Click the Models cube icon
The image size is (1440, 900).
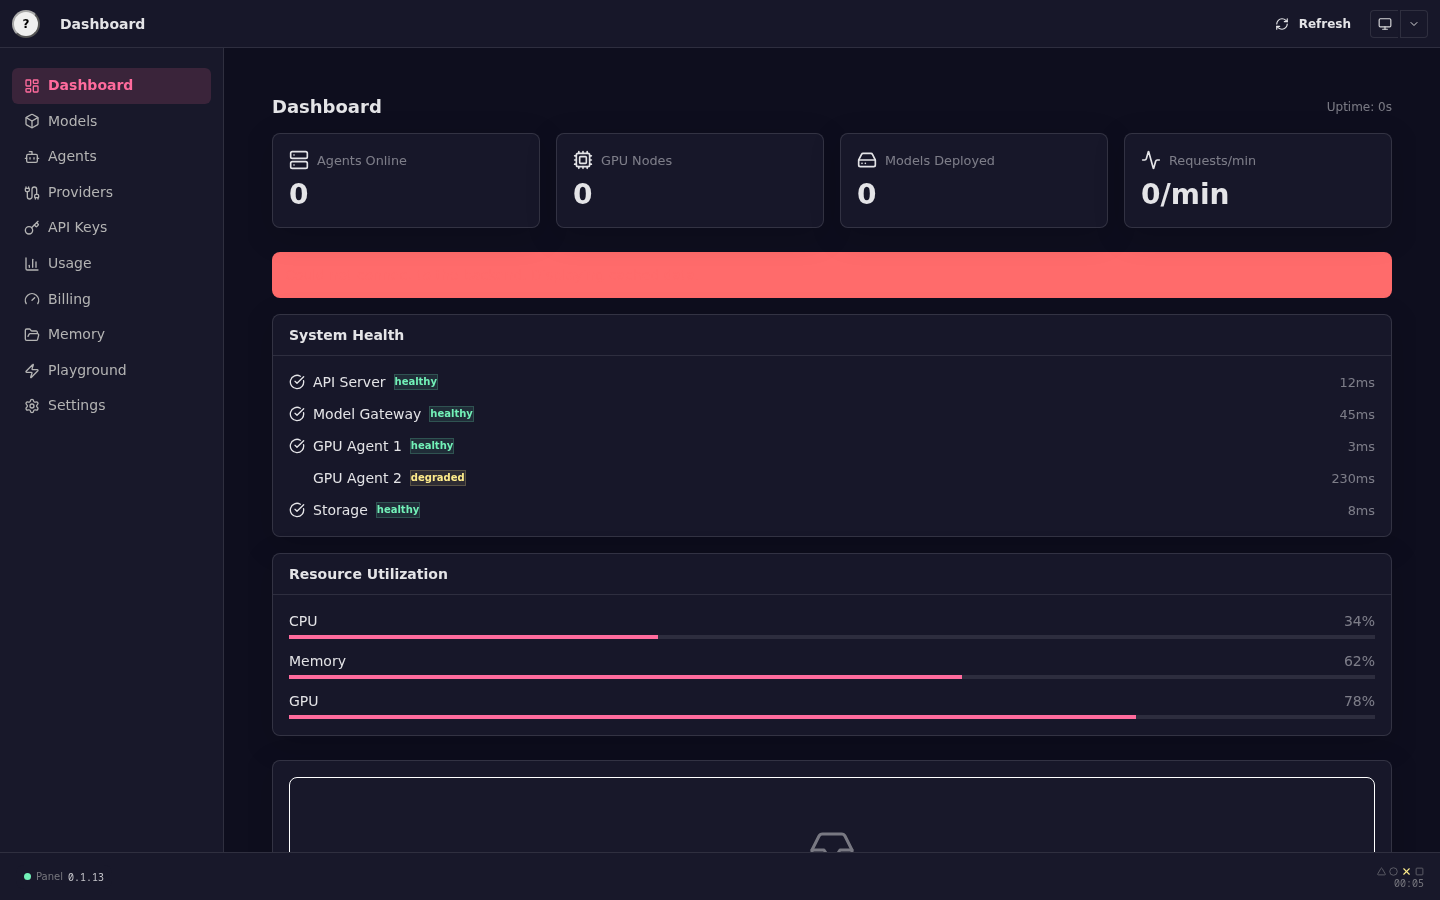[32, 121]
